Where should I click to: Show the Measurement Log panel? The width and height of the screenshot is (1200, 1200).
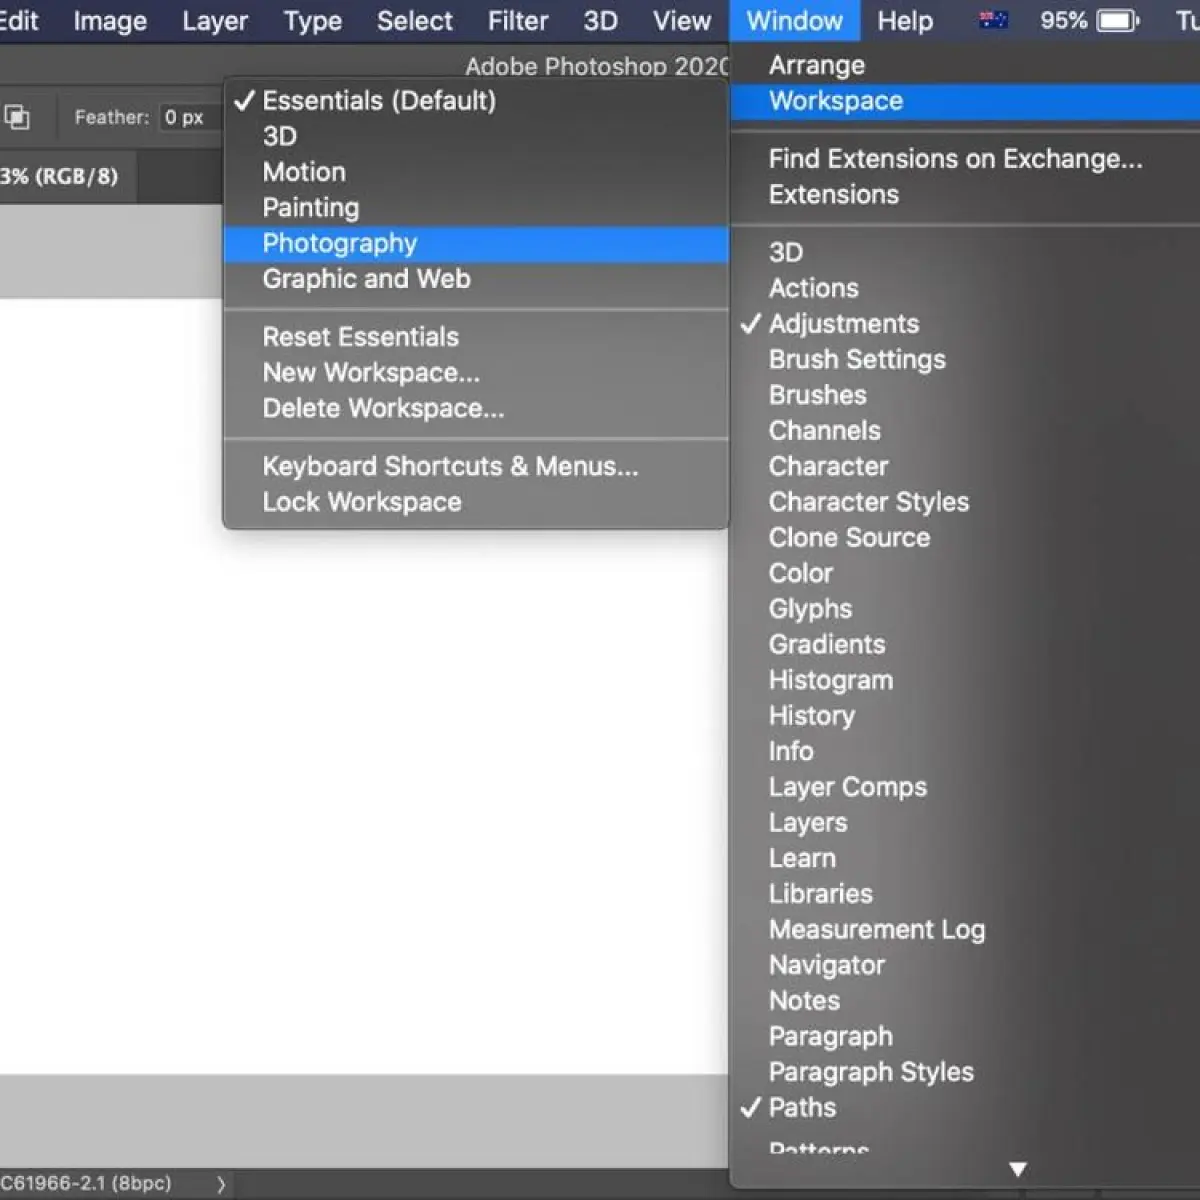click(x=965, y=930)
